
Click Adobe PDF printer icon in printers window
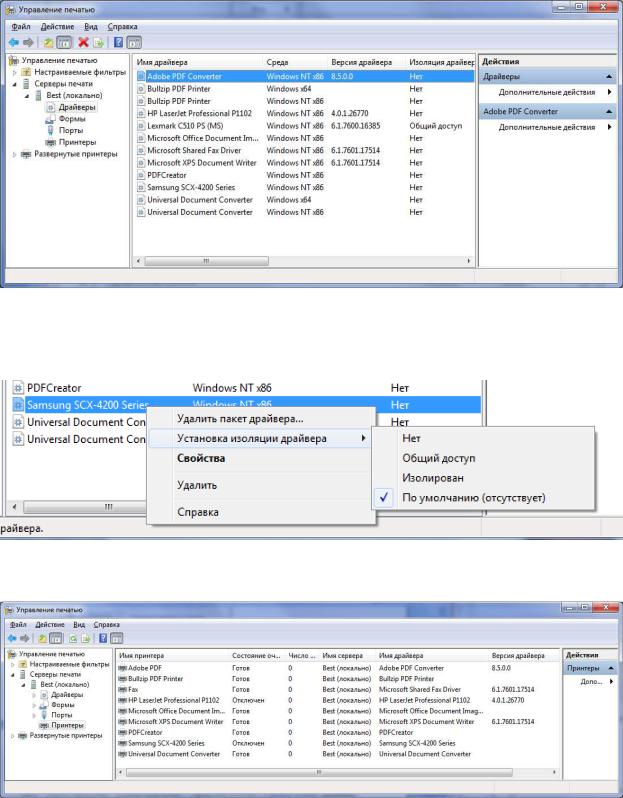tap(122, 668)
